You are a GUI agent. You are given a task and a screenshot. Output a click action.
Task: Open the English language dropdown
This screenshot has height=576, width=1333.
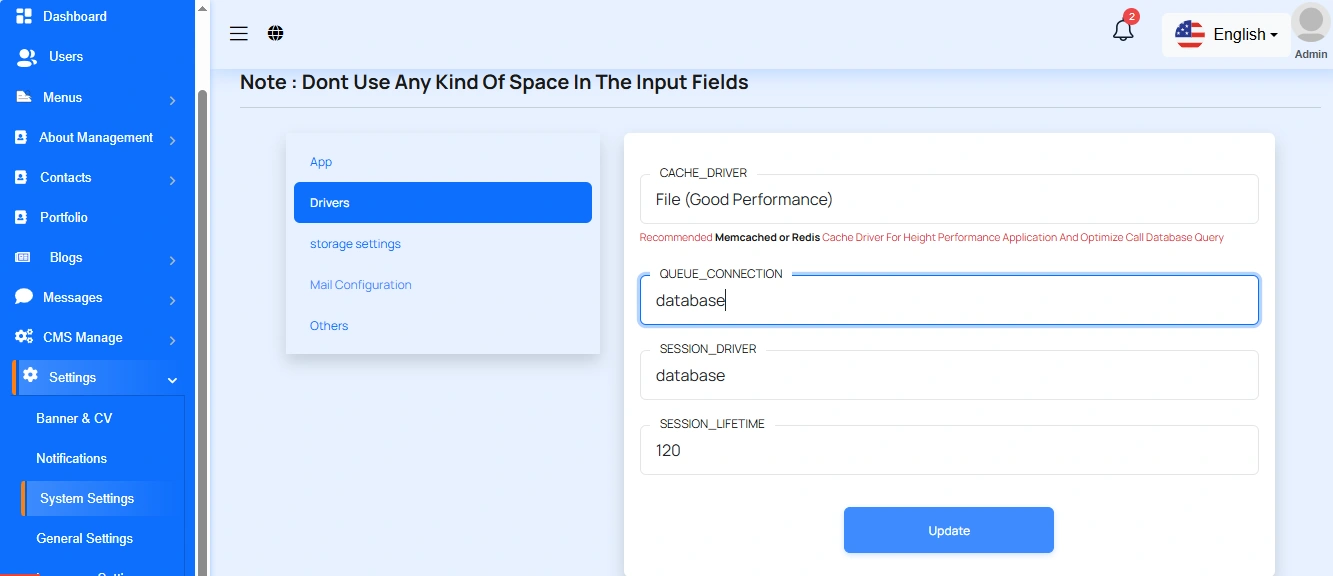tap(1228, 35)
